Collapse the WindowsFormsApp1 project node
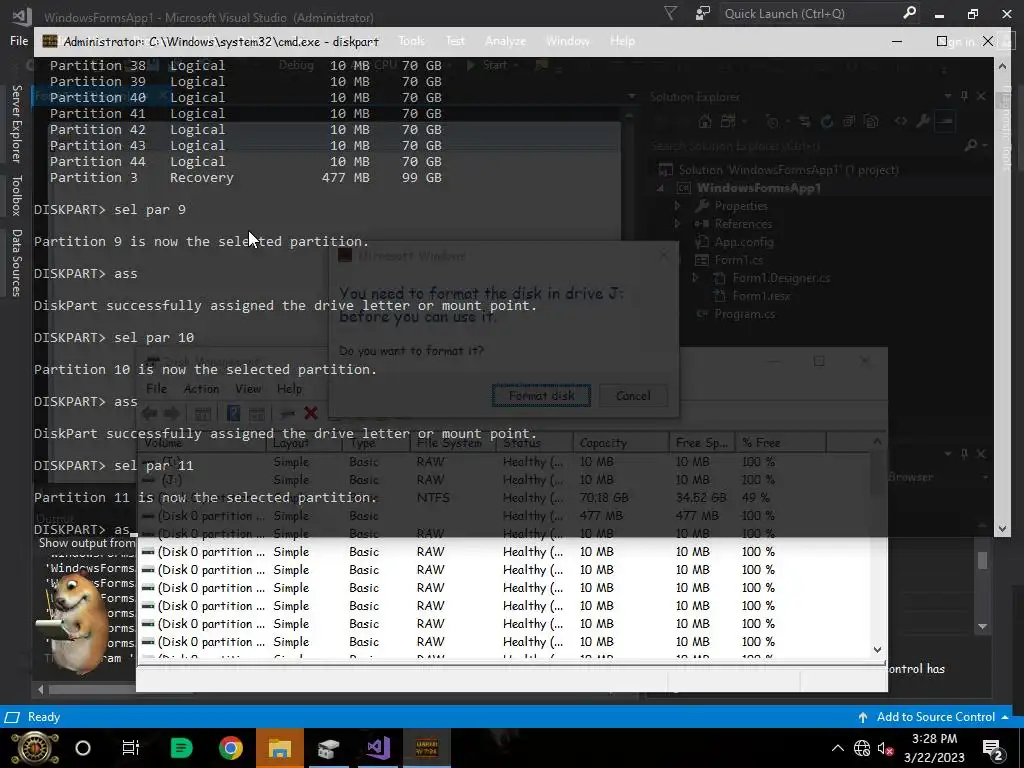The height and width of the screenshot is (768, 1024). click(x=660, y=188)
